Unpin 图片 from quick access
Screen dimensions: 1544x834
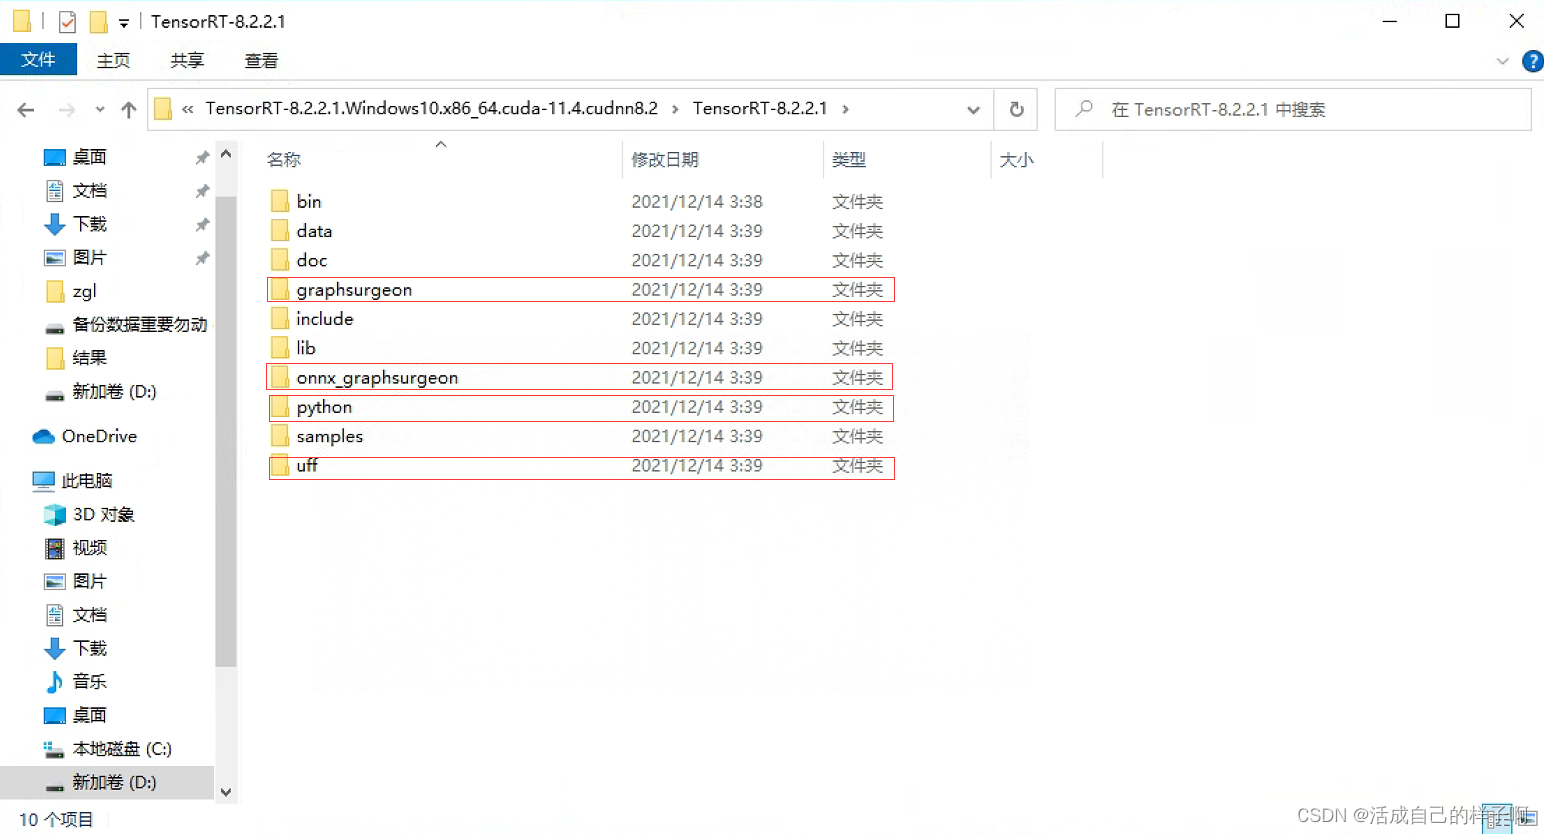[202, 257]
